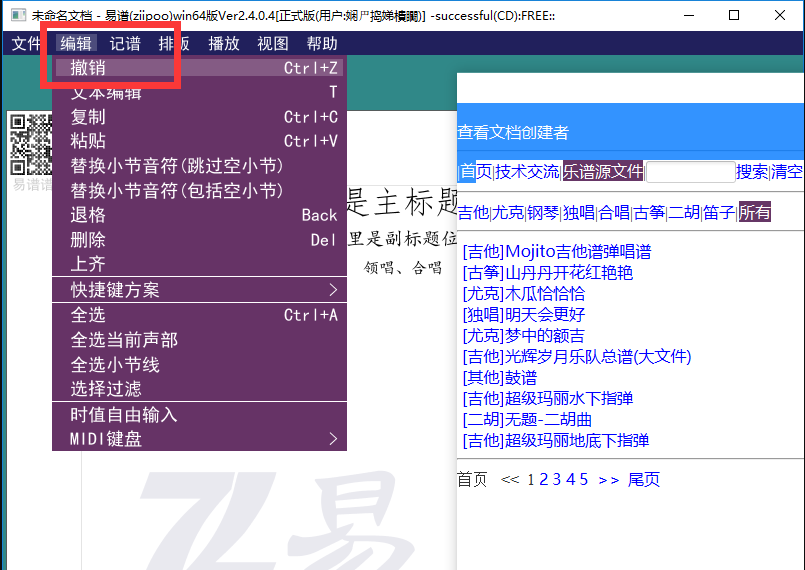Filter scores by 独唱
Viewport: 805px width, 570px height.
pyautogui.click(x=579, y=212)
